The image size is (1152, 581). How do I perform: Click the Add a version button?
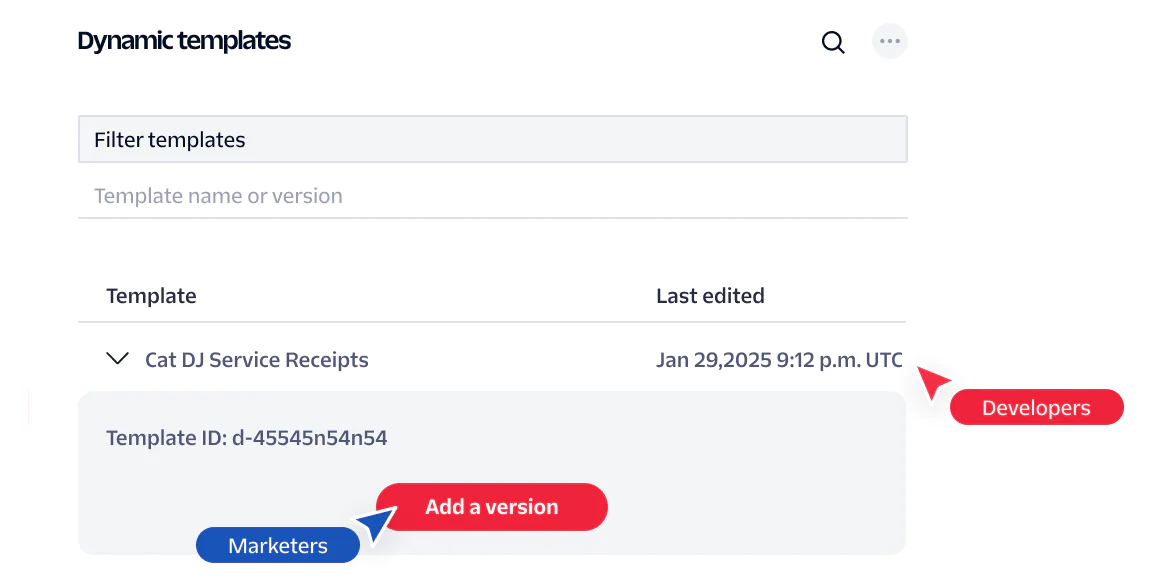pyautogui.click(x=492, y=507)
